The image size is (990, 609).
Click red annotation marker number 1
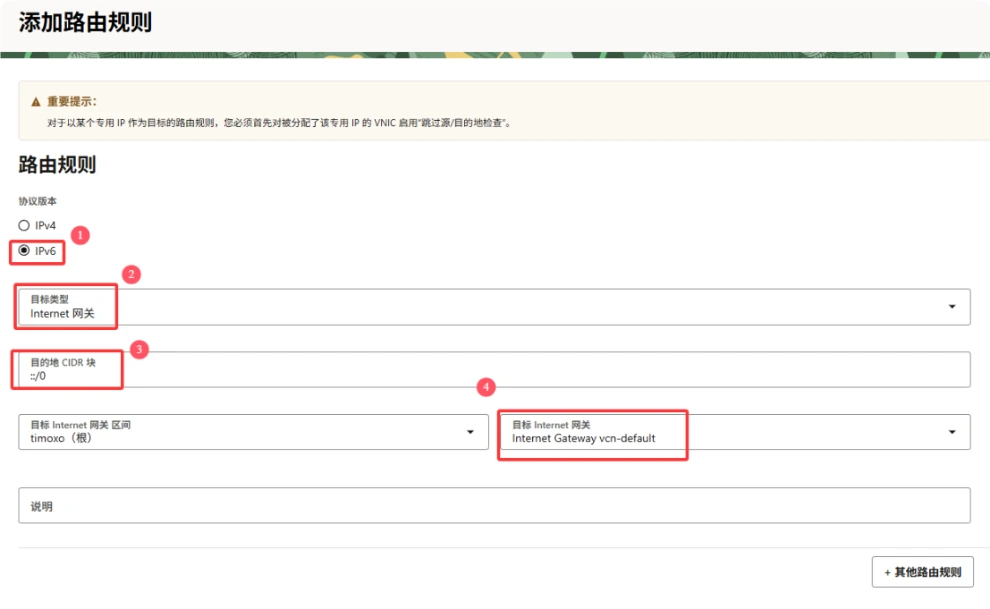pos(82,235)
